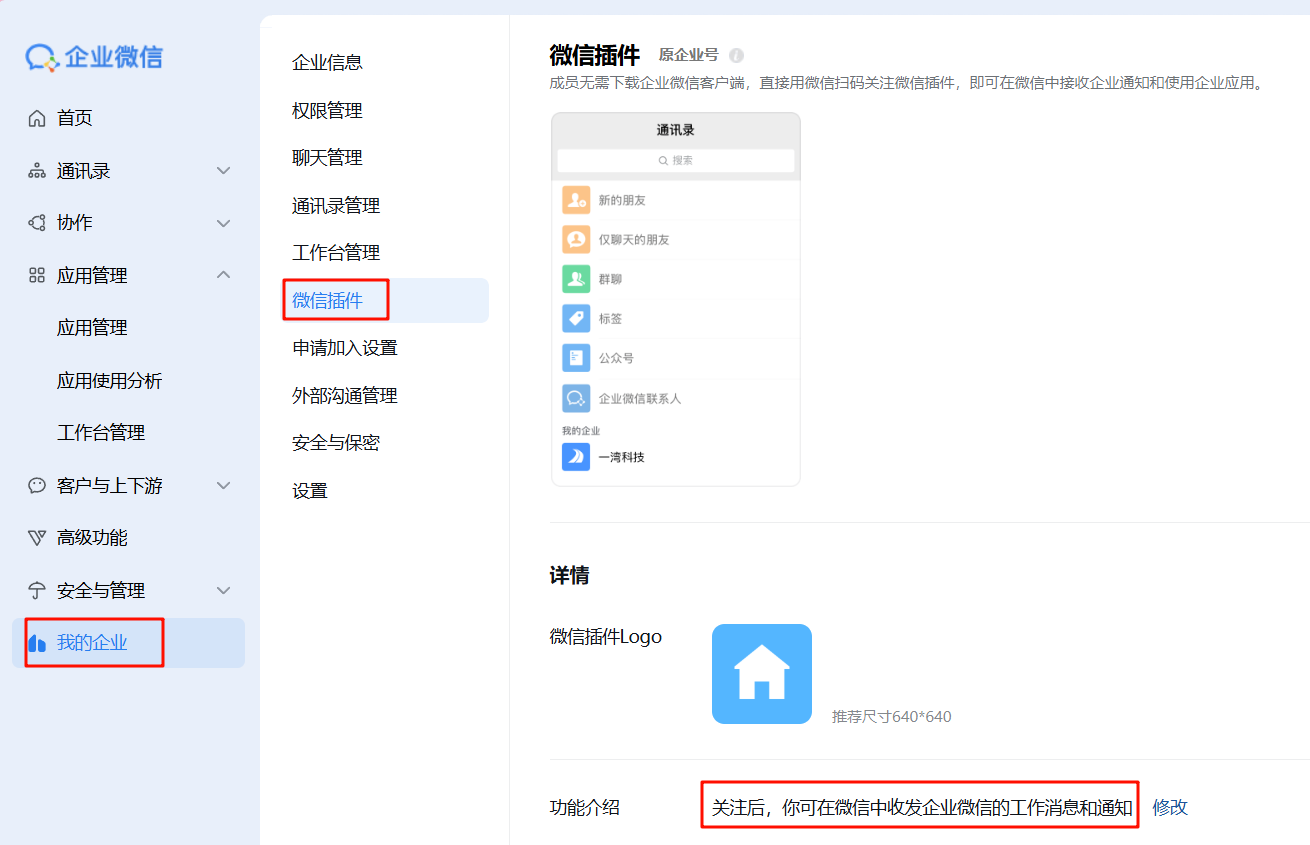The height and width of the screenshot is (845, 1310).
Task: Click the 高级功能 triangle icon
Action: tap(37, 538)
